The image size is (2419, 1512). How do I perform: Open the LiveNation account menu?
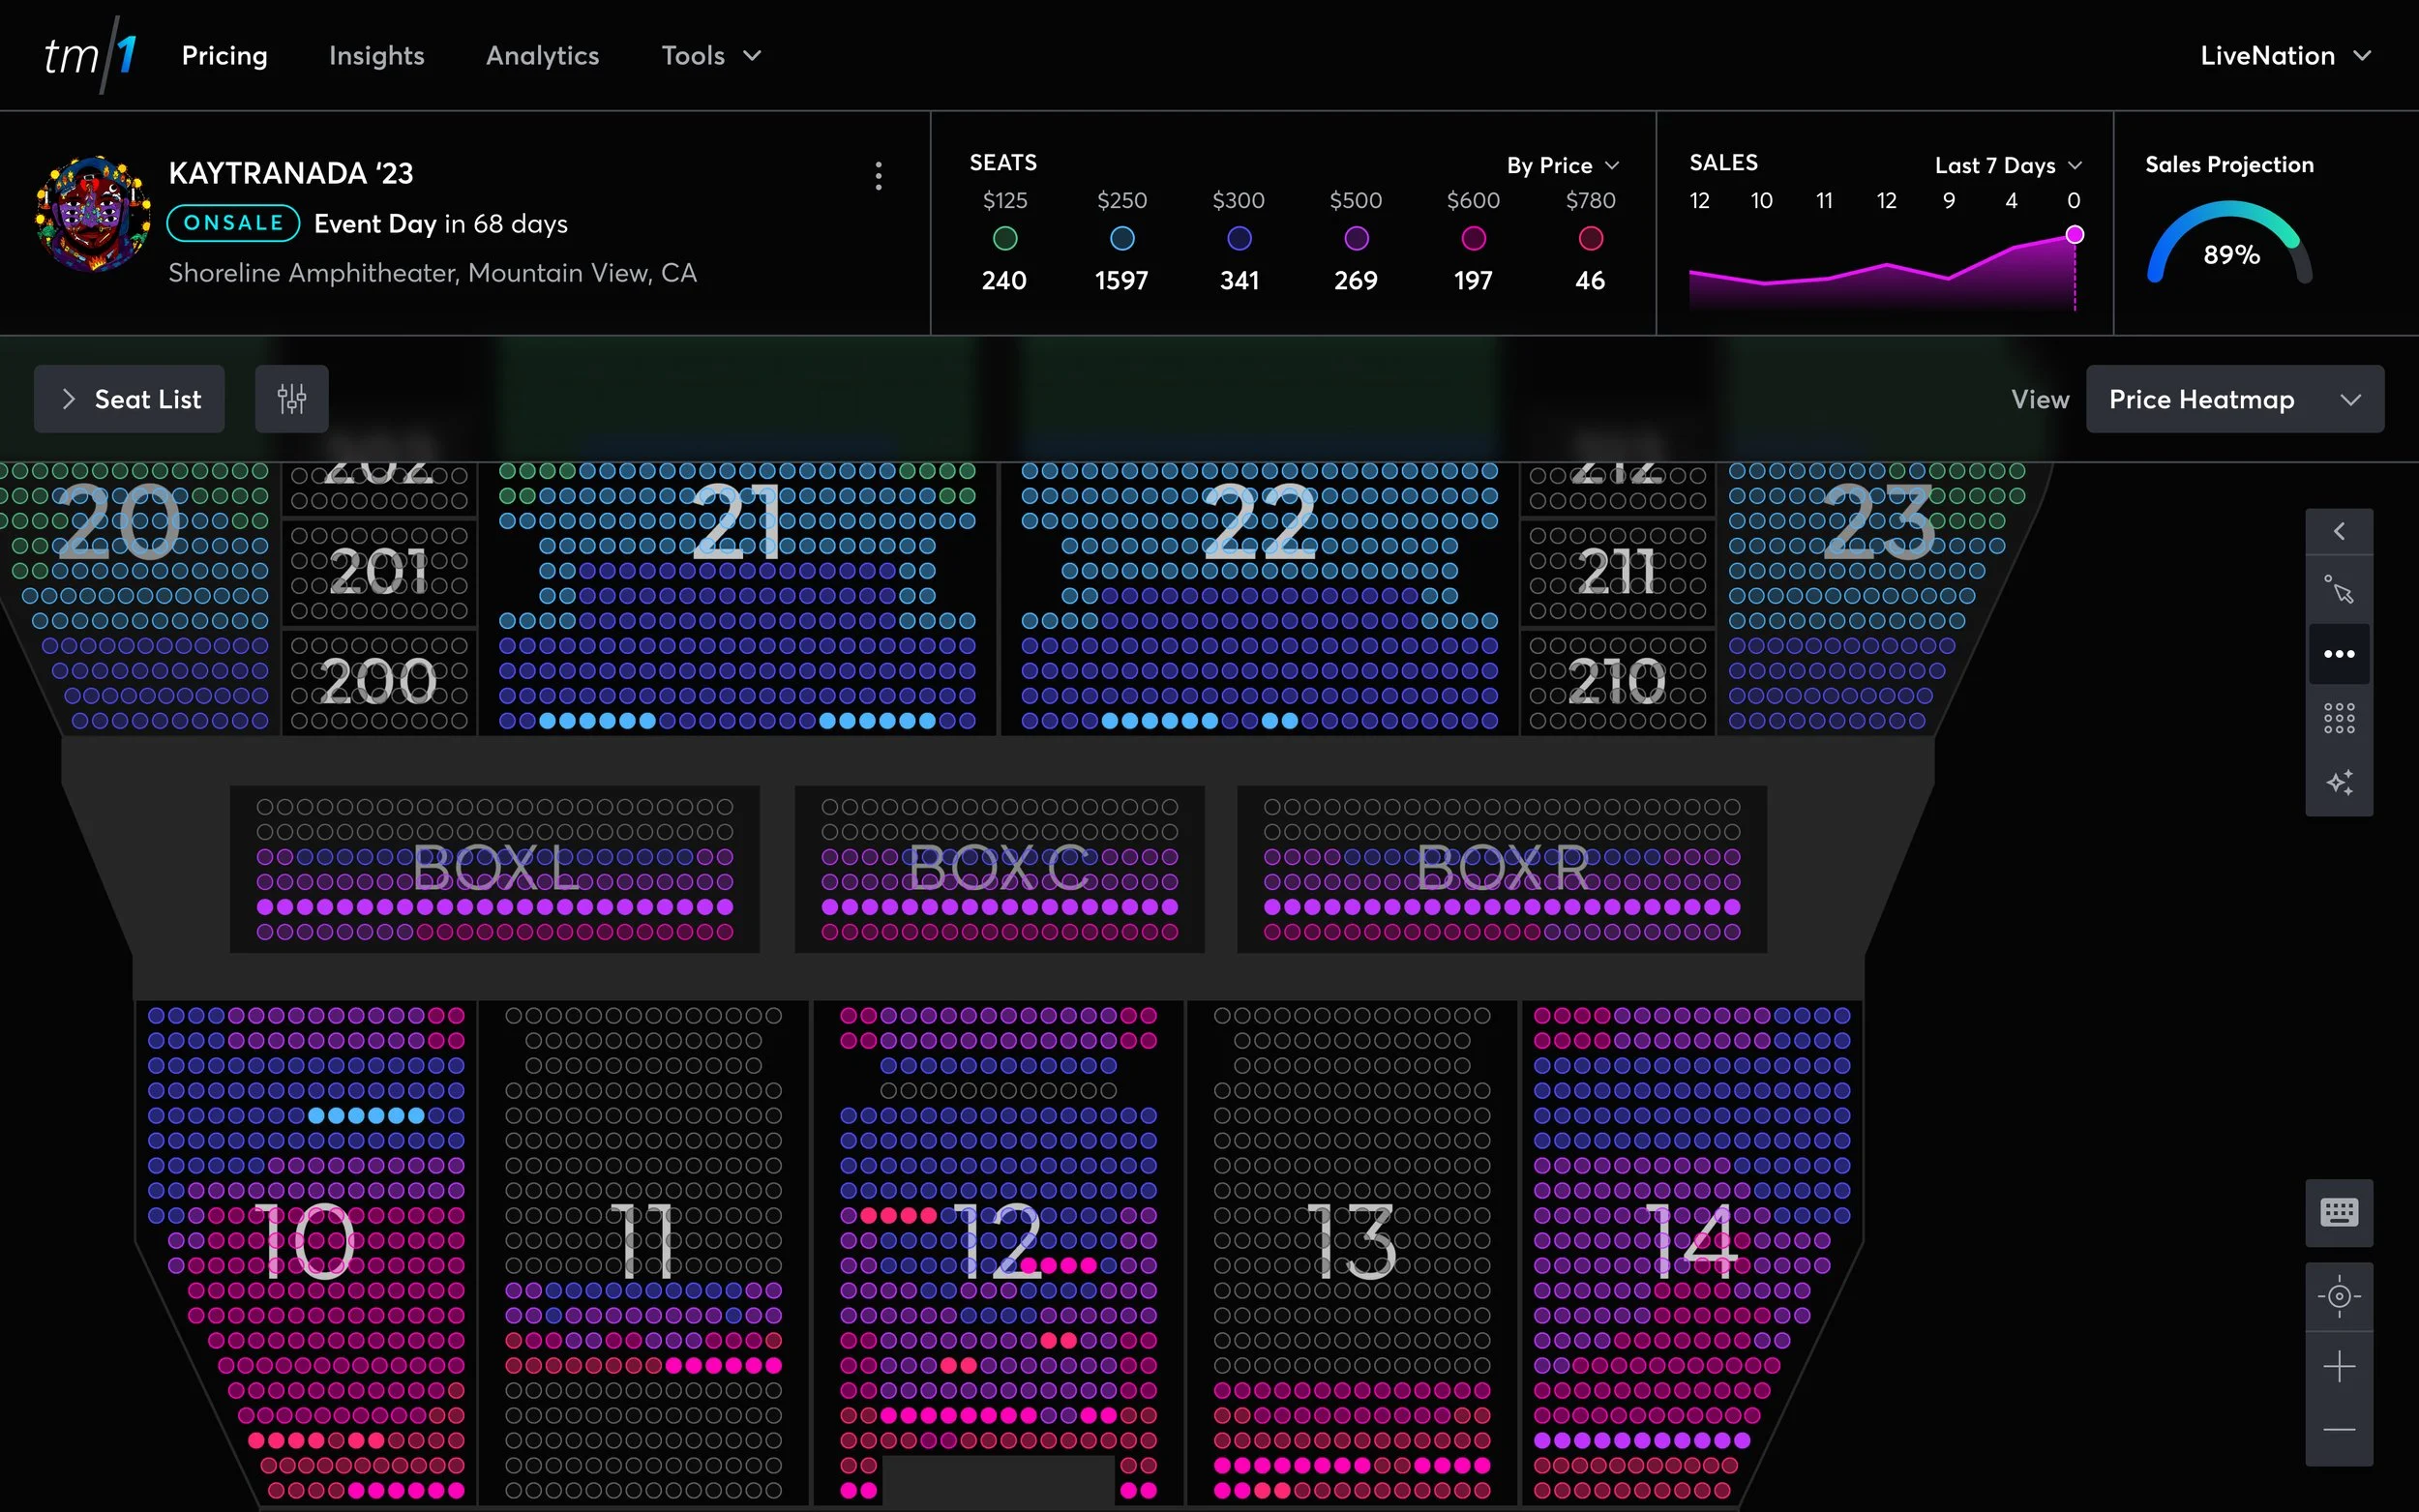(x=2284, y=56)
